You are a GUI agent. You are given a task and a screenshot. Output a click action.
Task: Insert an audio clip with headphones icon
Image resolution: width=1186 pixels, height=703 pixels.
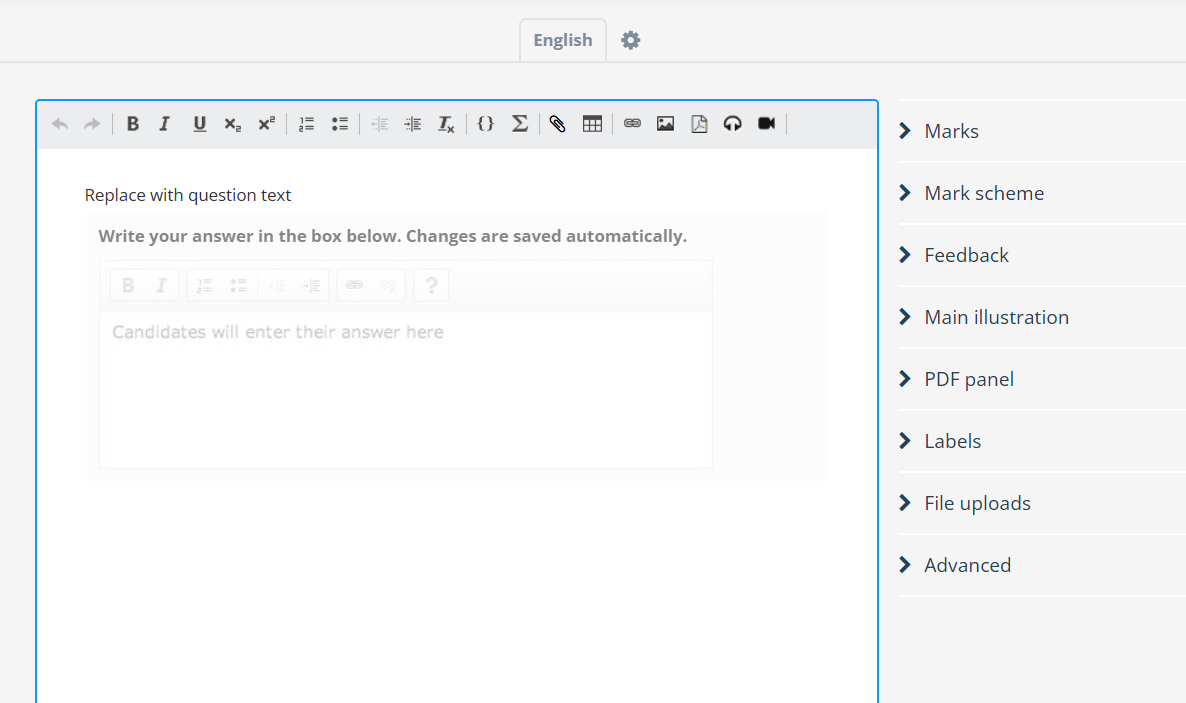pos(732,123)
